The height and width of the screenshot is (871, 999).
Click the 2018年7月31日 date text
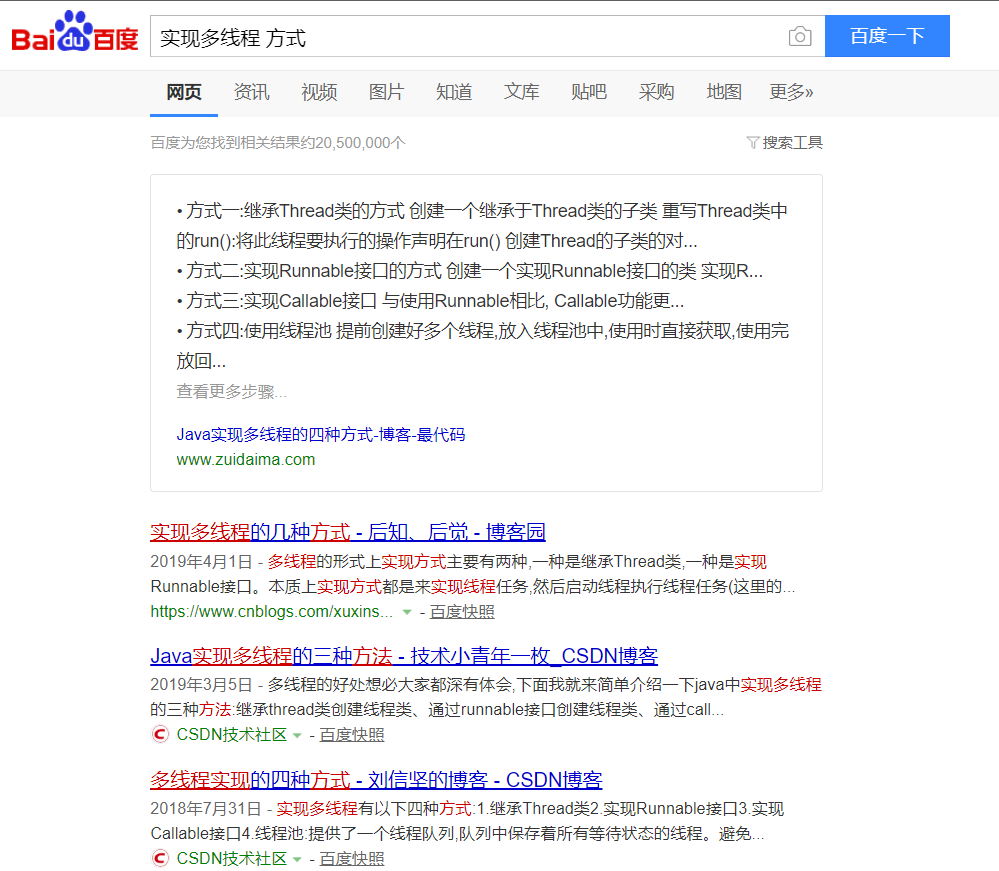coord(206,809)
